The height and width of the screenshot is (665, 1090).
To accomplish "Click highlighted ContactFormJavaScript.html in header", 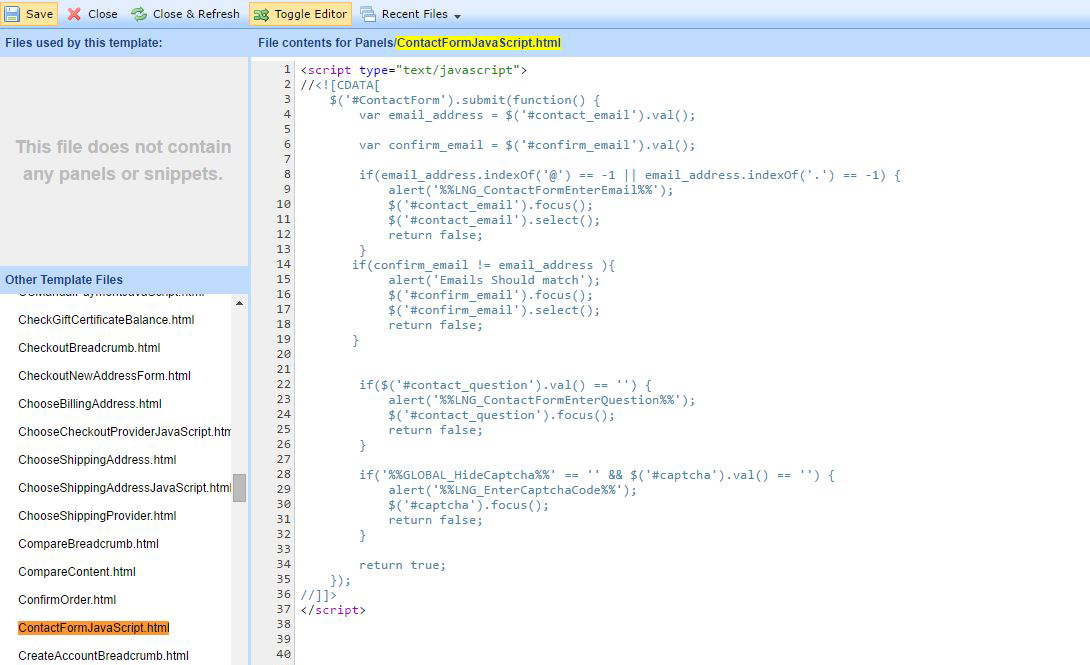I will (478, 43).
